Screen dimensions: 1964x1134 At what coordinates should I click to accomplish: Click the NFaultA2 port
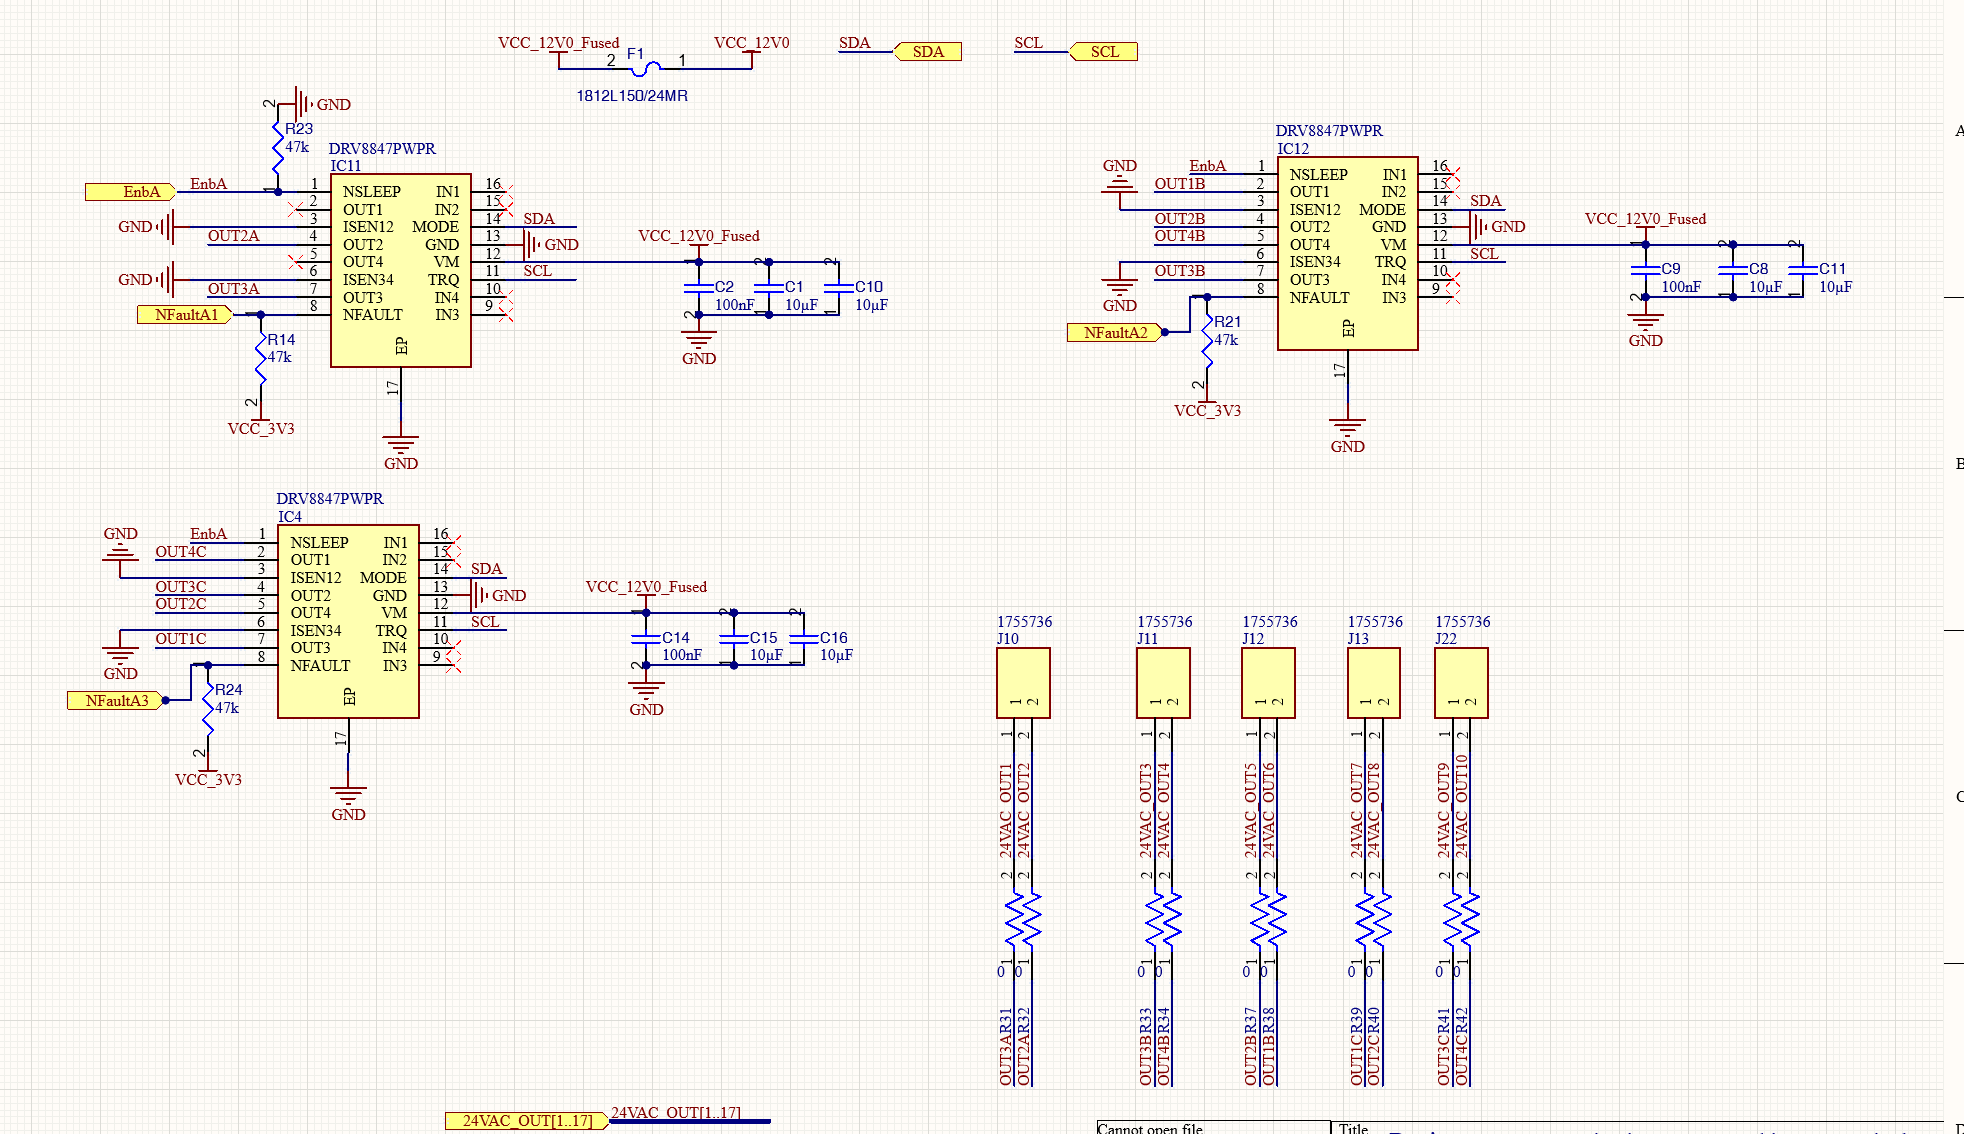1114,333
